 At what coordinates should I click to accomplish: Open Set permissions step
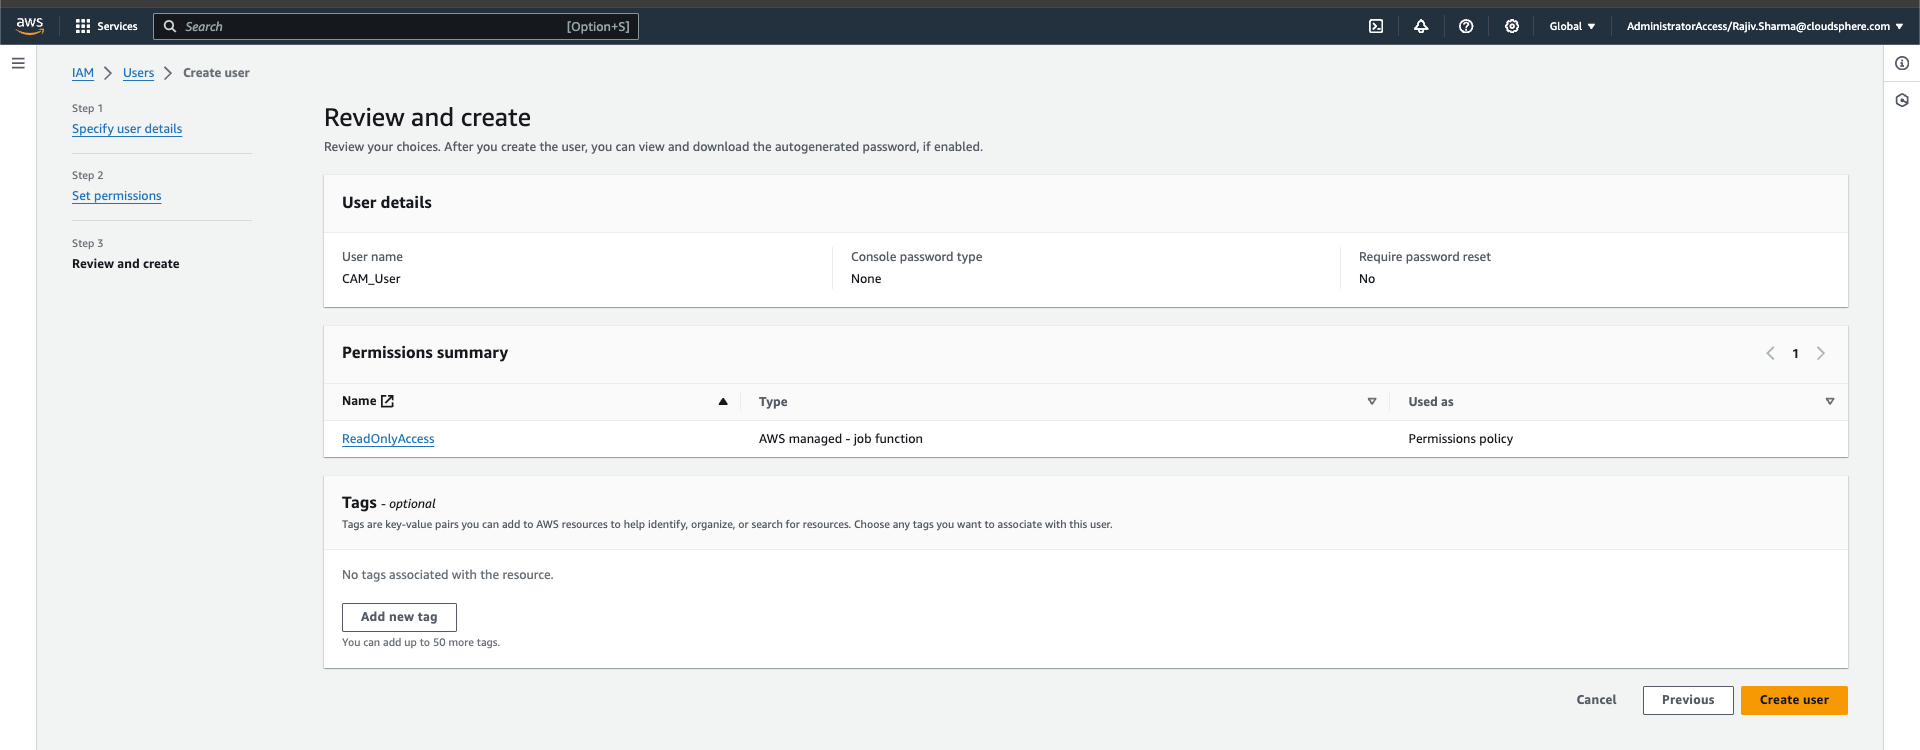pyautogui.click(x=116, y=196)
